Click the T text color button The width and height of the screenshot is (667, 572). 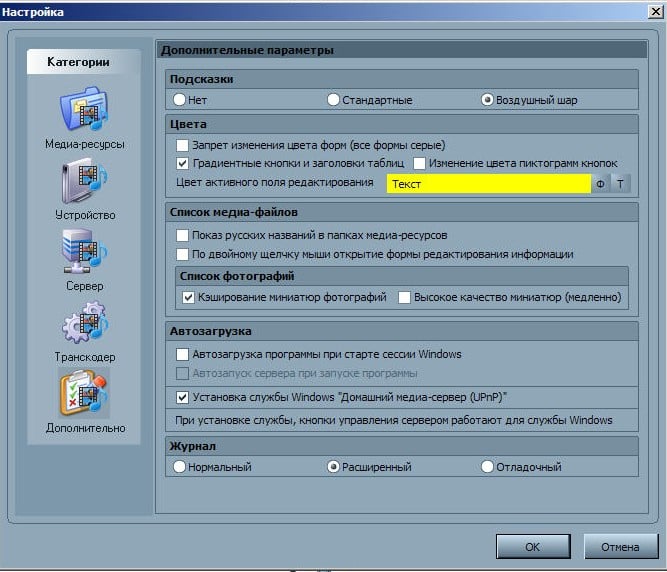pos(620,184)
